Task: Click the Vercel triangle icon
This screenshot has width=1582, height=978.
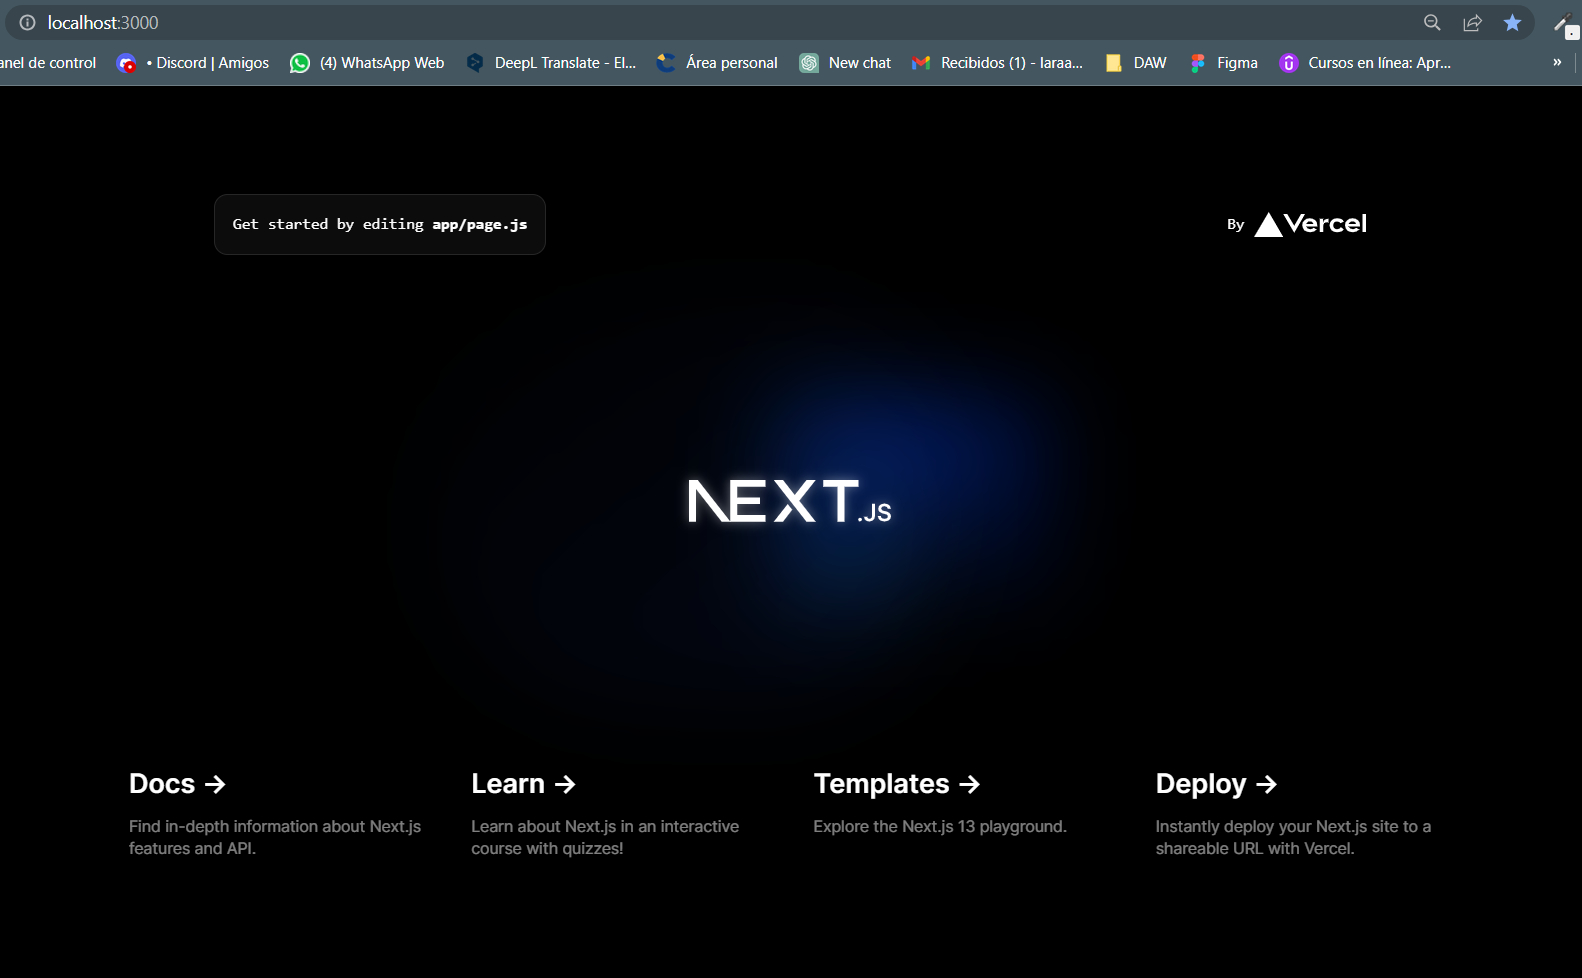Action: point(1268,225)
